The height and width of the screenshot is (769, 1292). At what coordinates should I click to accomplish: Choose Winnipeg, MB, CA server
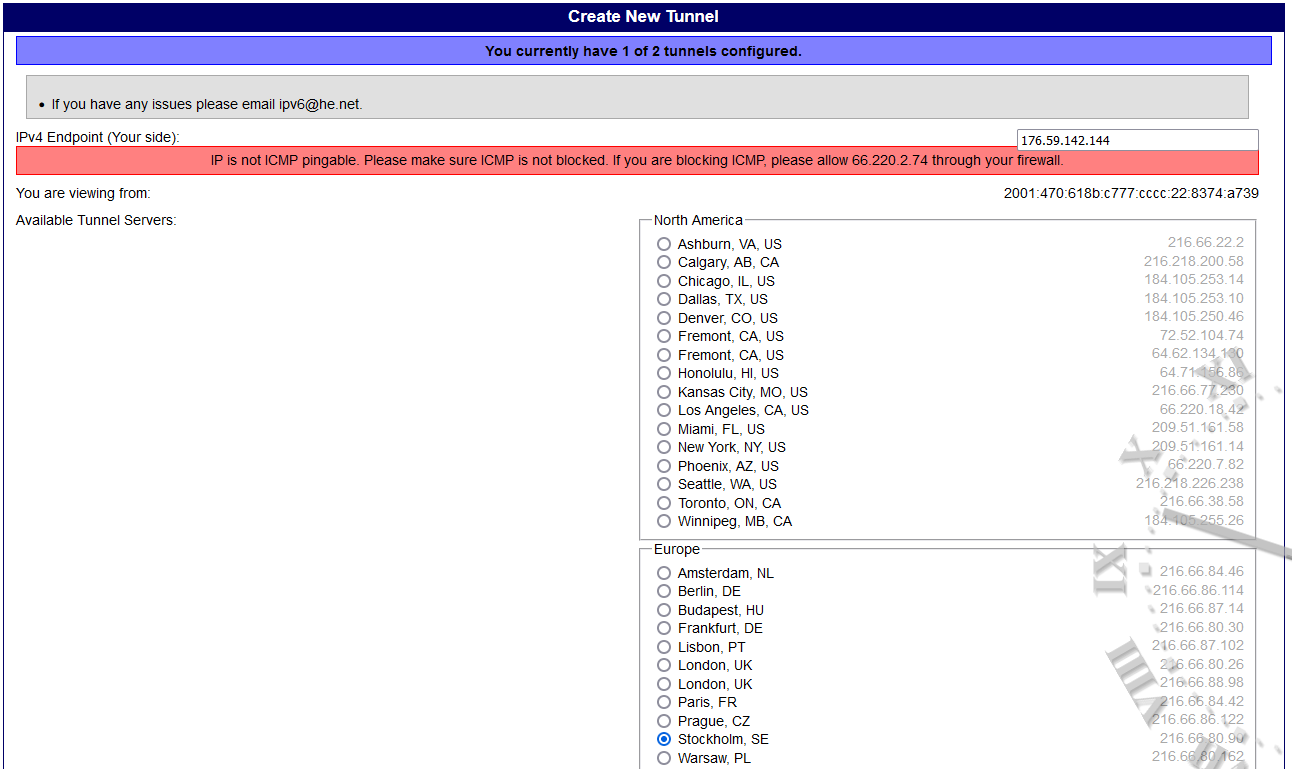point(664,521)
